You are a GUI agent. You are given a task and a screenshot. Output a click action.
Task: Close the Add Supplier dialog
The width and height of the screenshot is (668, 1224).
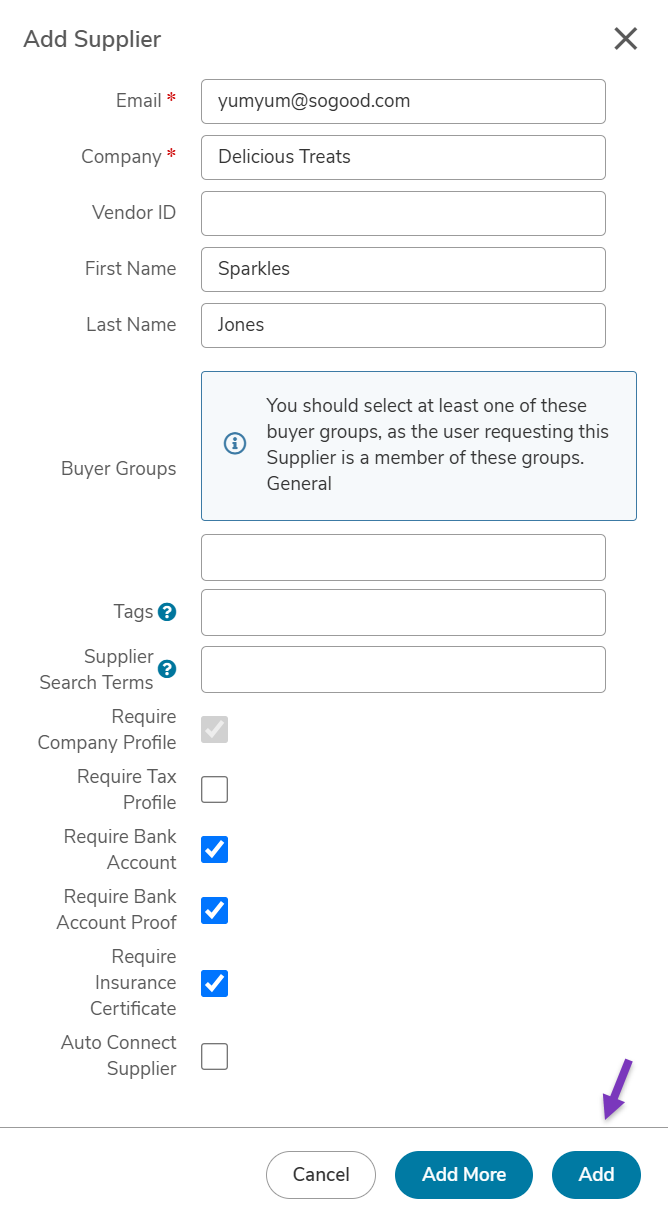point(625,39)
